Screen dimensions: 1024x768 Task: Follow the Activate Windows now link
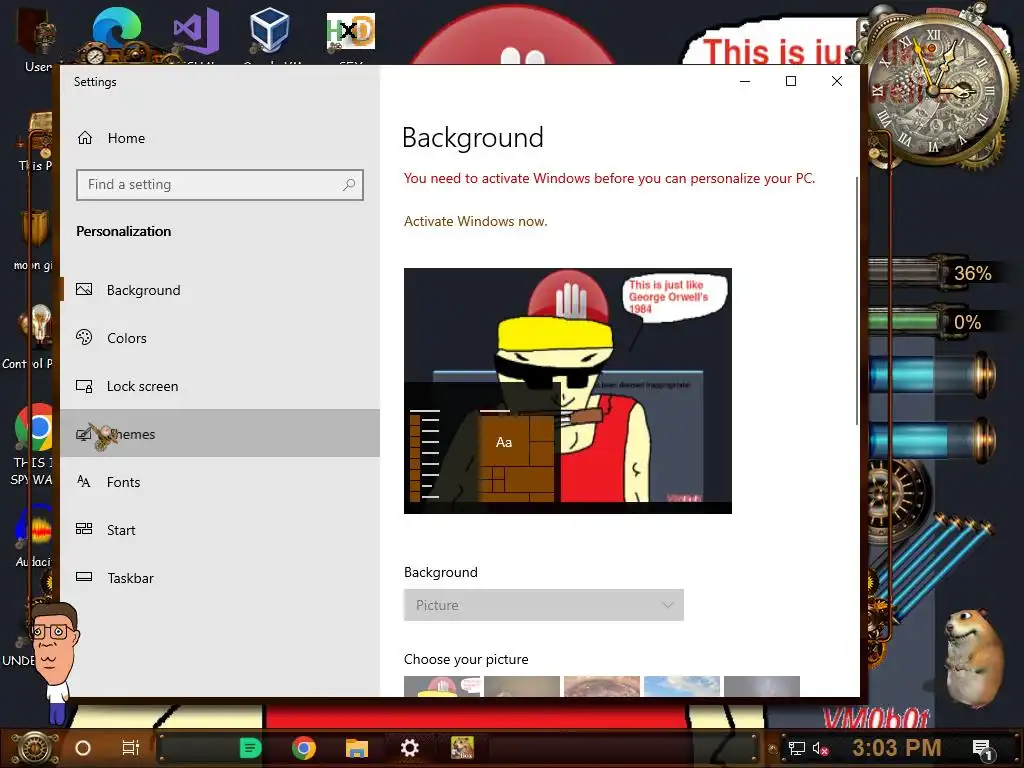pyautogui.click(x=475, y=221)
